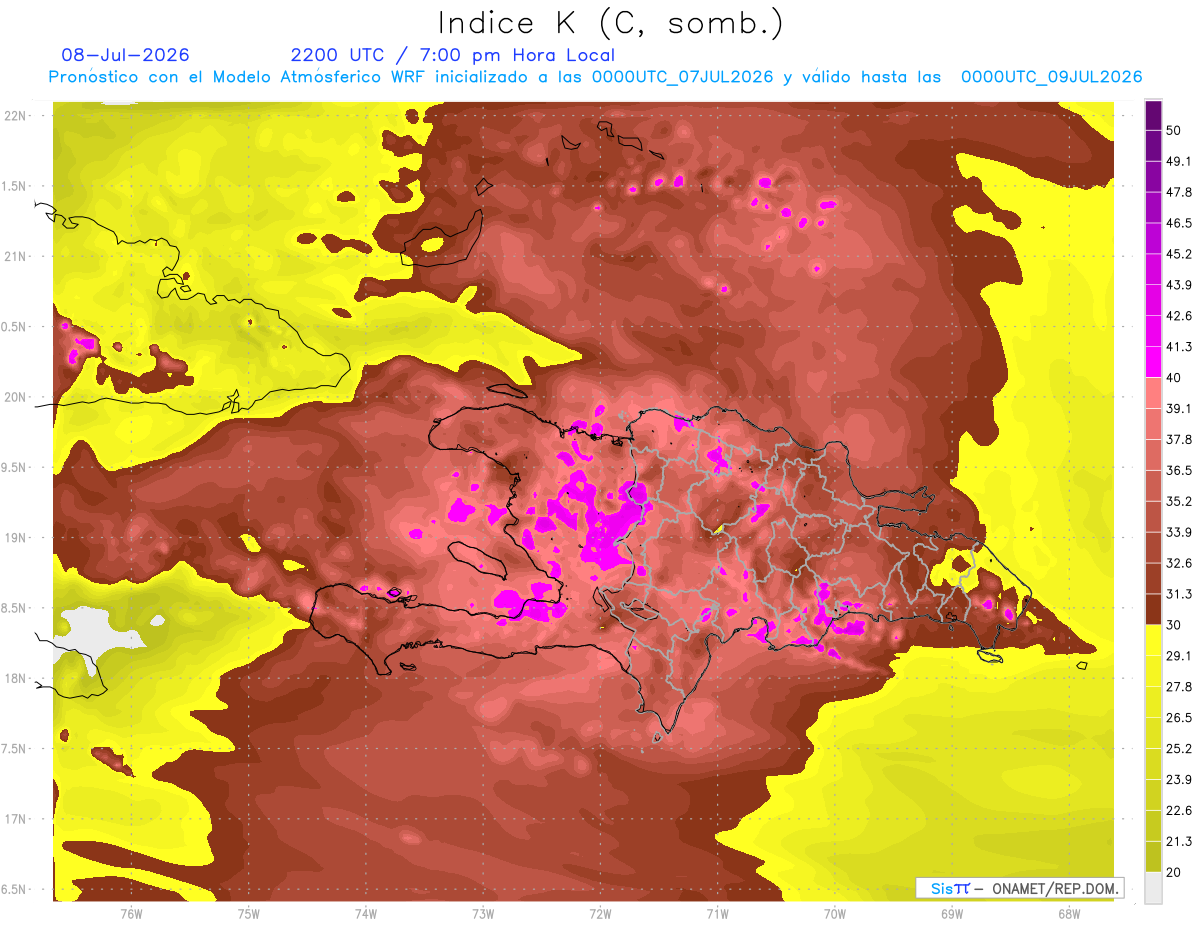The height and width of the screenshot is (927, 1200).
Task: Click the colorbar value '49.1'
Action: click(1178, 161)
